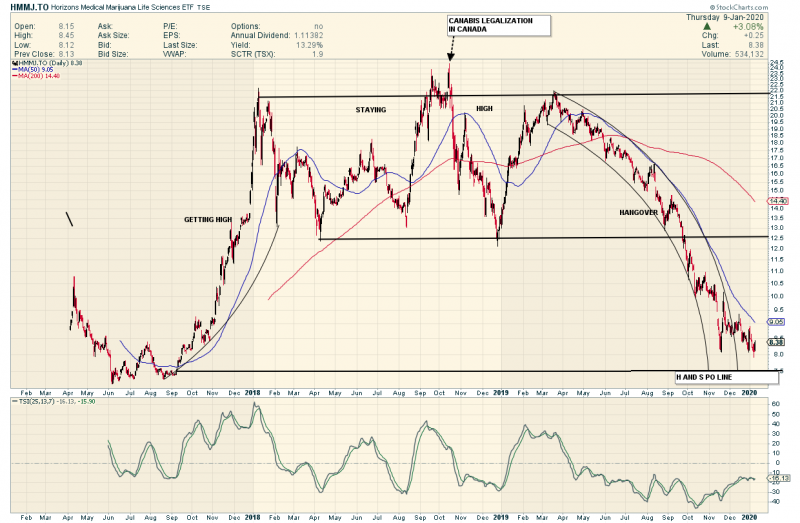Click the 'HIGH' annotation near November 2018
This screenshot has width=800, height=523.
click(484, 109)
